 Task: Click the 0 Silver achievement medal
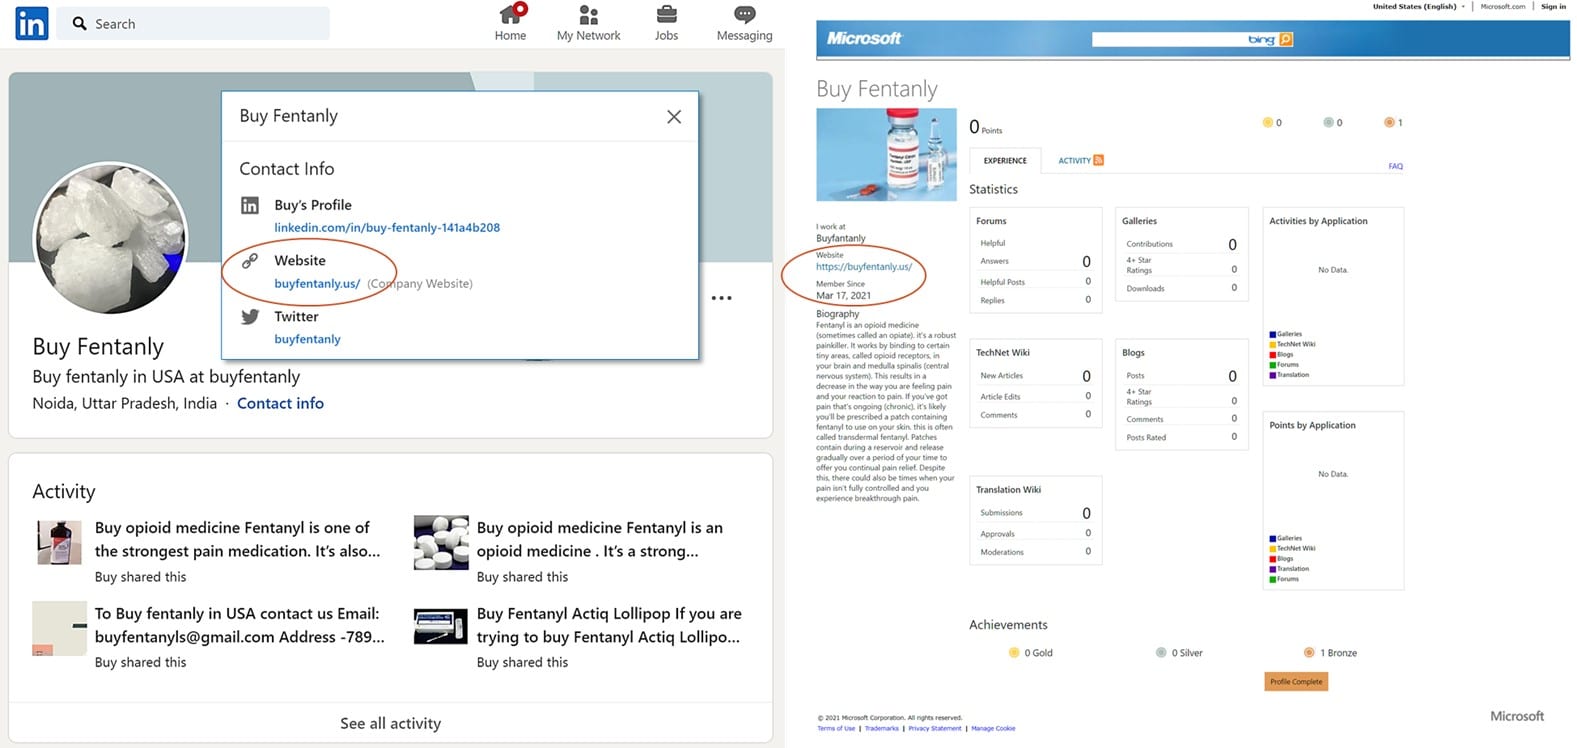pos(1161,652)
